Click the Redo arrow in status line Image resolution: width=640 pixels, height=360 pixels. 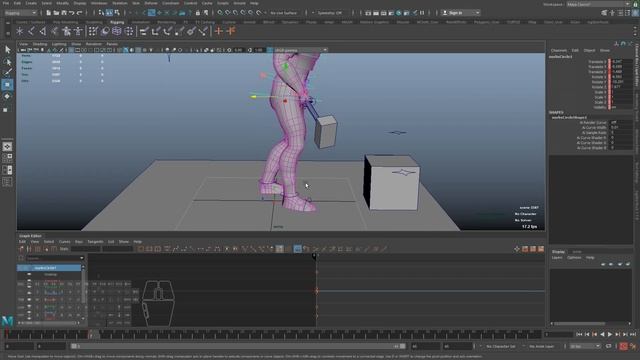(x=80, y=13)
